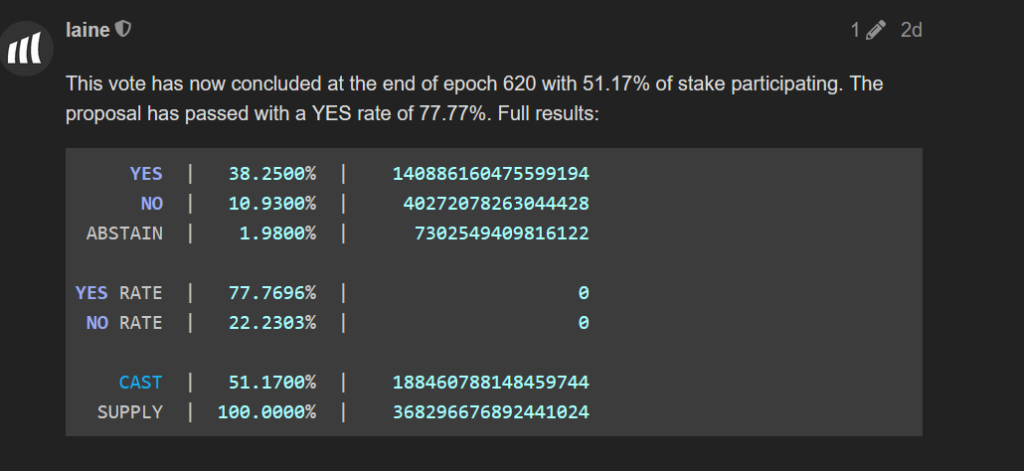Click the edit count number 1
The width and height of the screenshot is (1024, 471).
(x=856, y=30)
